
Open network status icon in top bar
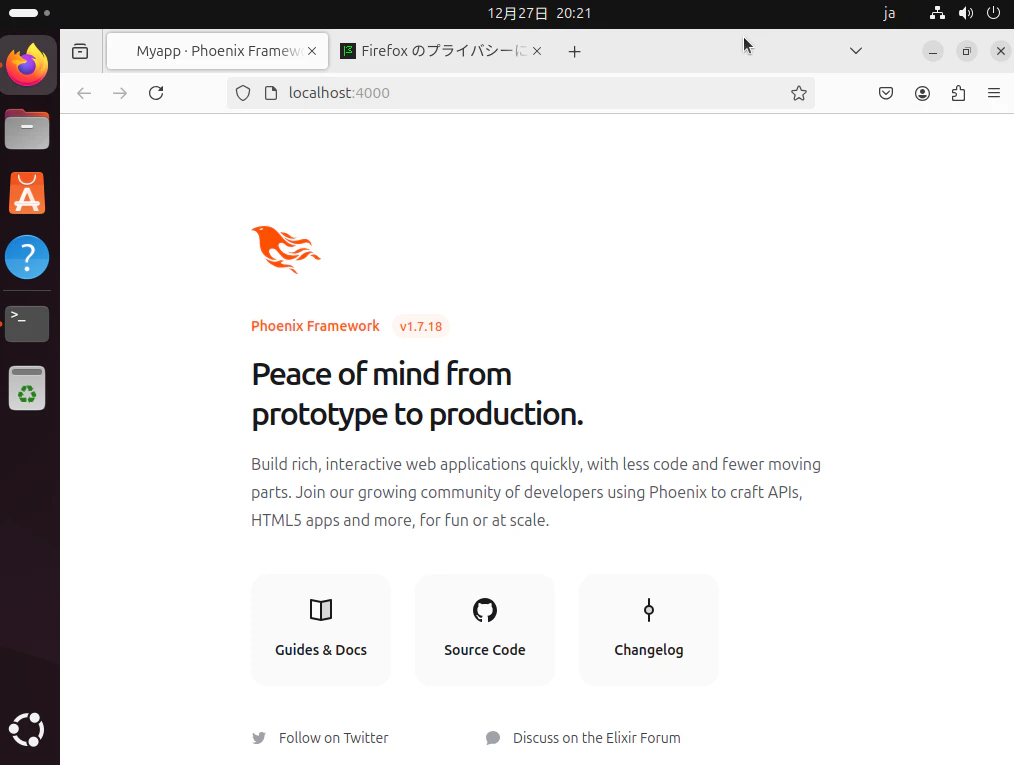coord(937,13)
